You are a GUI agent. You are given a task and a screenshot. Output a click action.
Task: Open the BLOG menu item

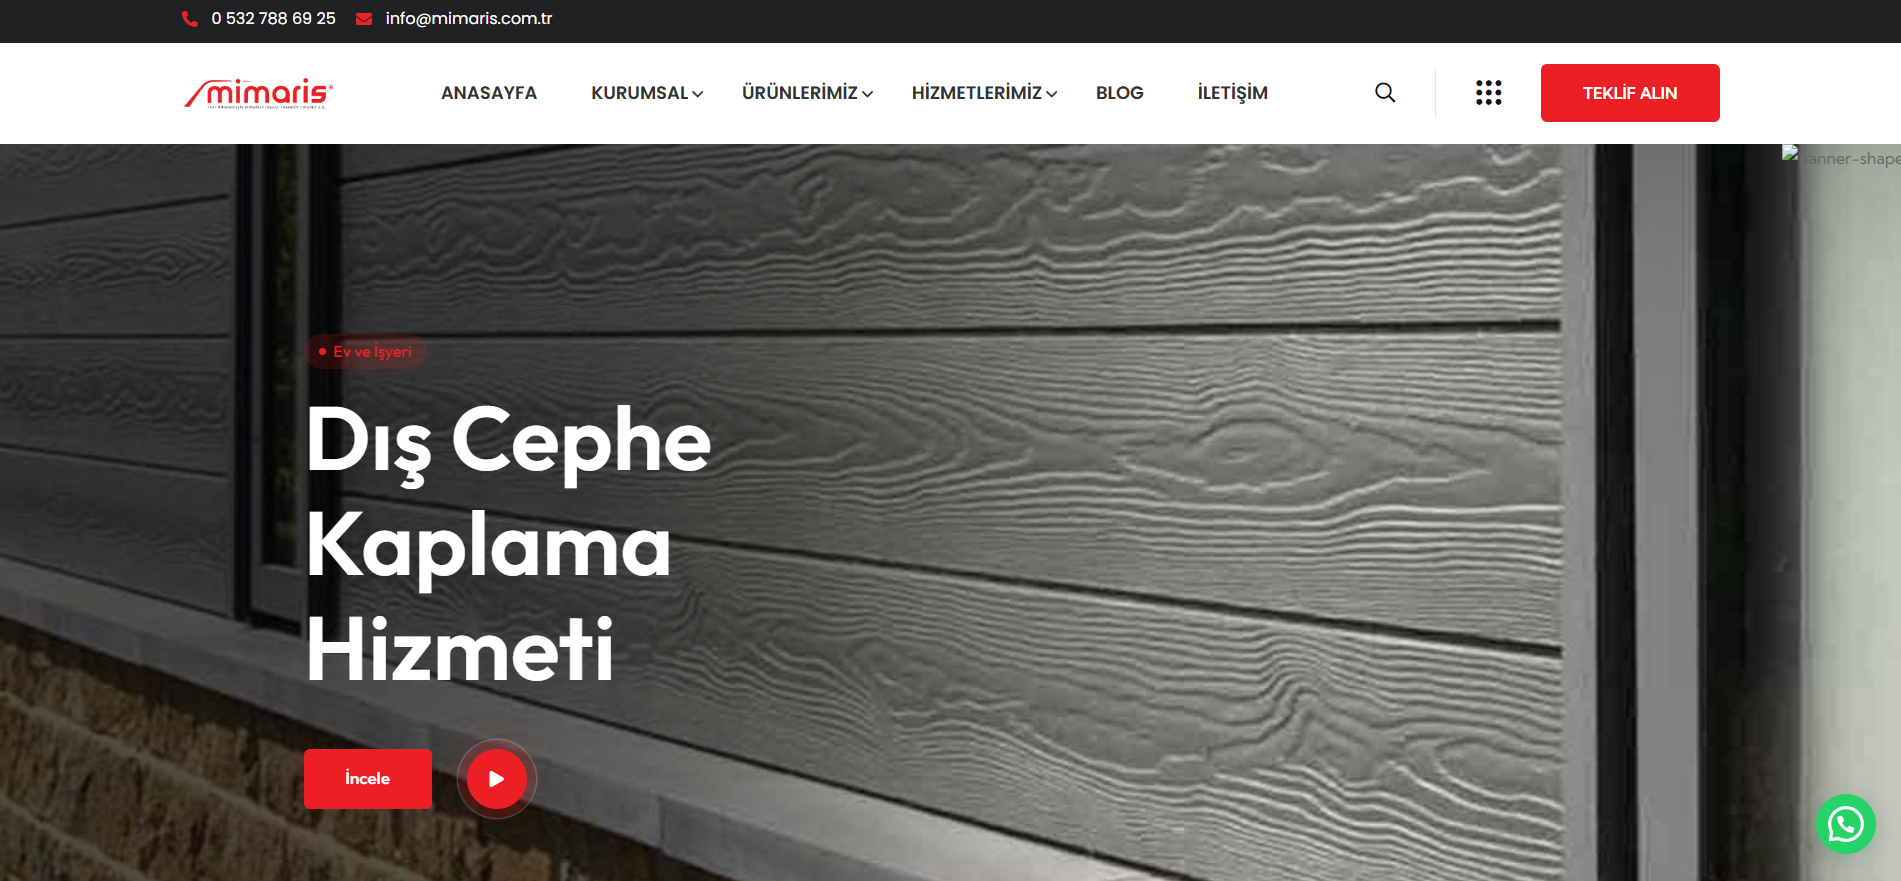[x=1120, y=93]
